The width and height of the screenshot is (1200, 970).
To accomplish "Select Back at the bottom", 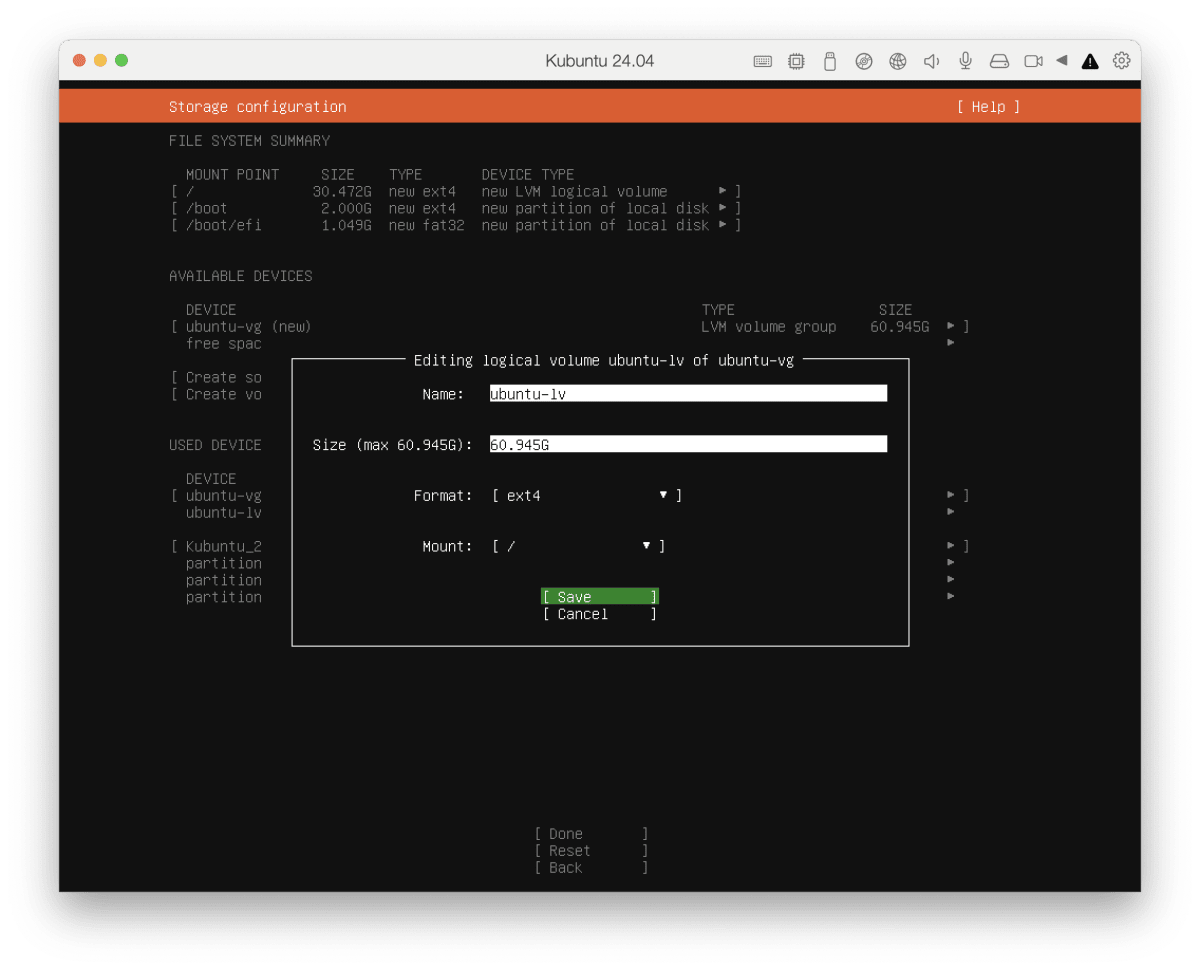I will click(x=591, y=868).
